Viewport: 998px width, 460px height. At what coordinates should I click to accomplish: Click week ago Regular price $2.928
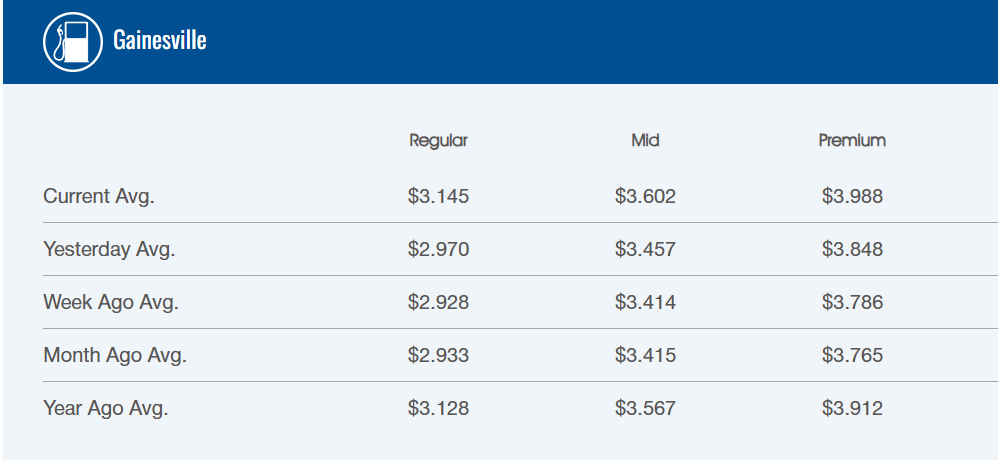438,302
